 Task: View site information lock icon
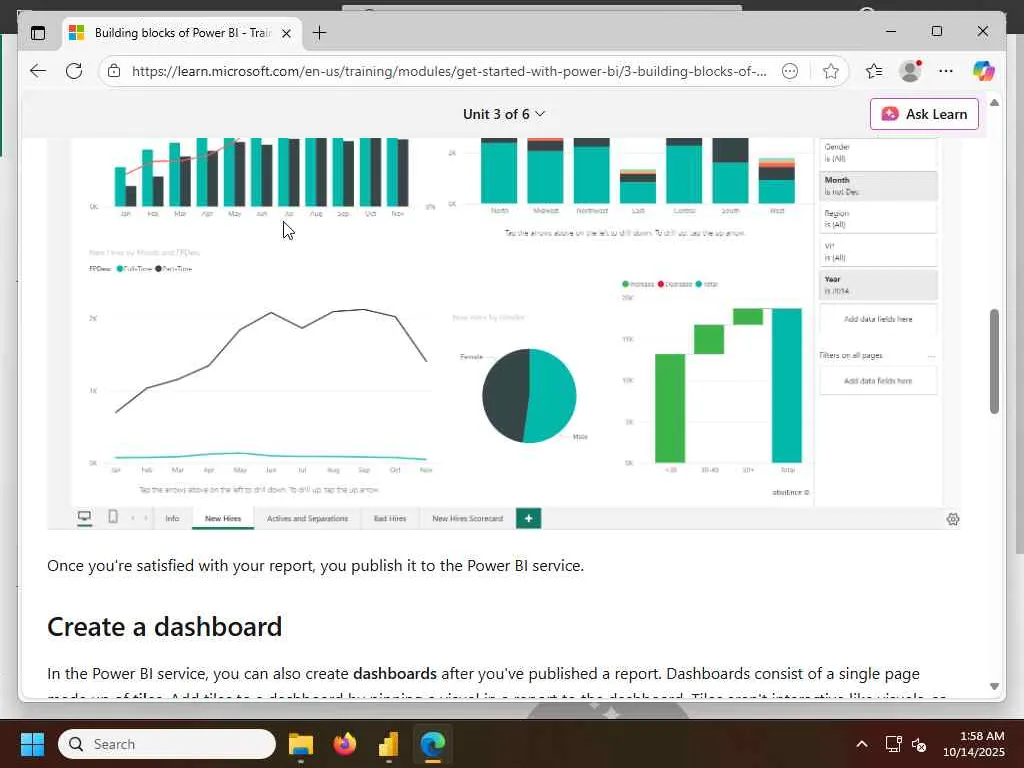[114, 71]
